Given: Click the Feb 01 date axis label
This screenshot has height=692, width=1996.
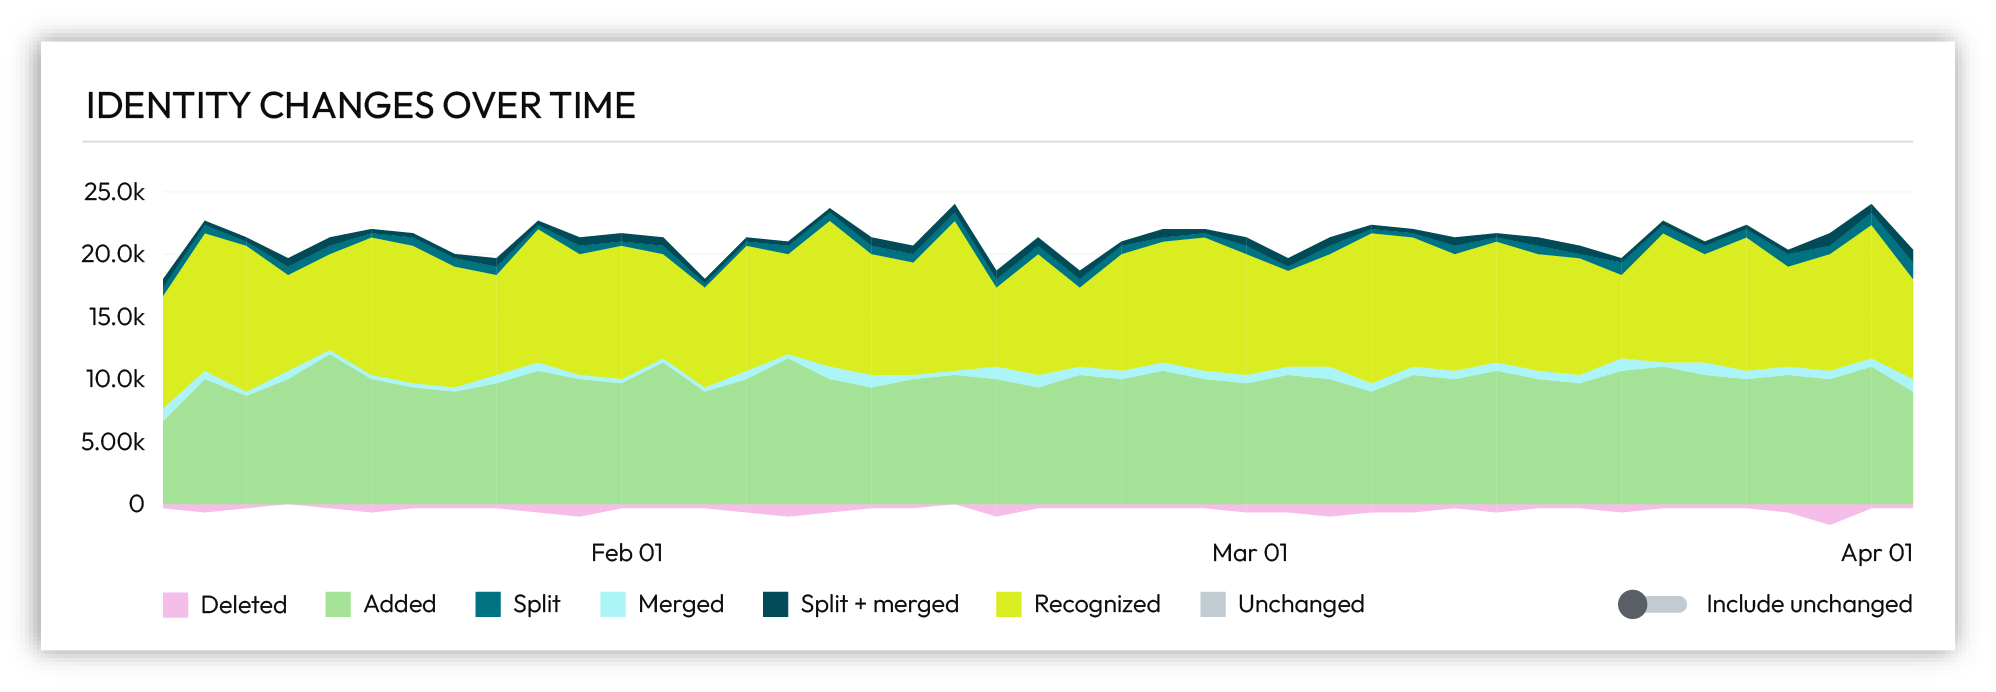Looking at the screenshot, I should pos(627,553).
